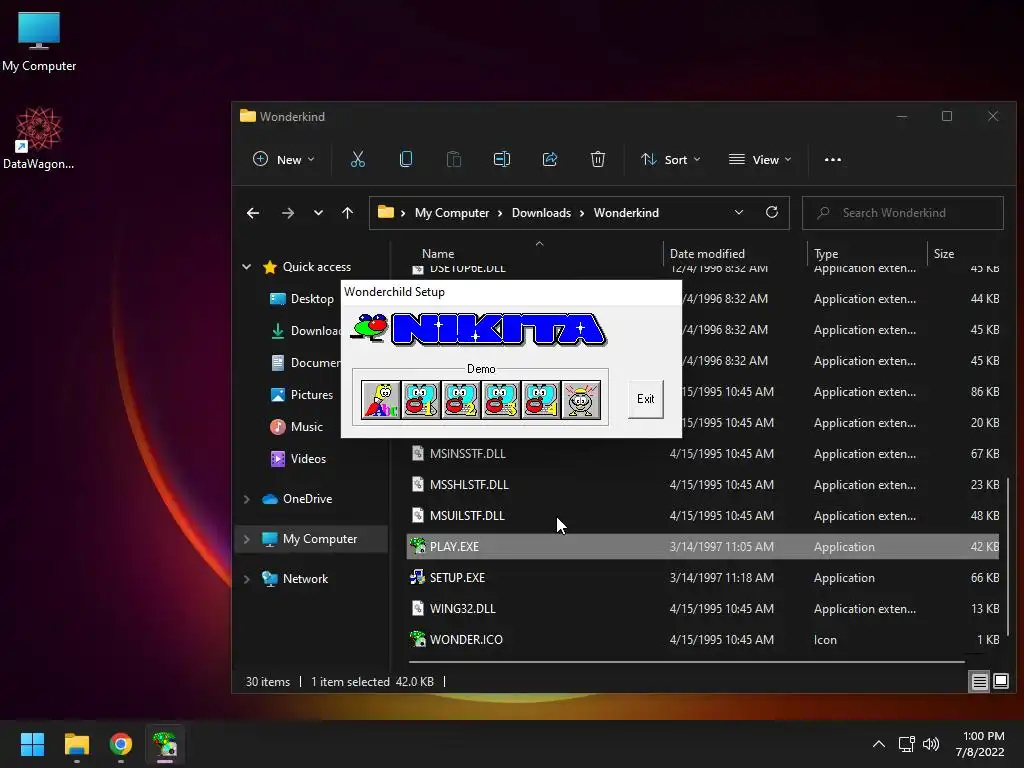Viewport: 1024px width, 768px height.
Task: Cut the selected file in Explorer toolbar
Action: click(x=358, y=159)
